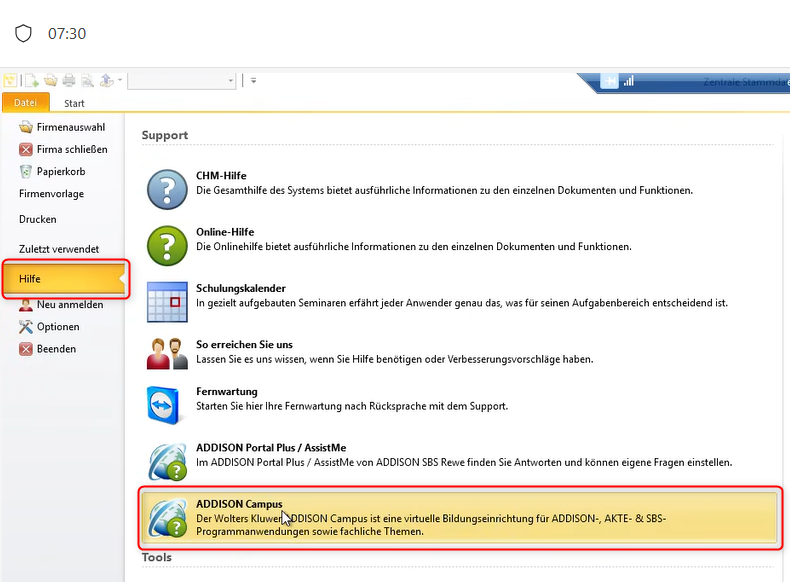Start Fernwartung via its title
Screen dimensions: 790x582
[227, 392]
